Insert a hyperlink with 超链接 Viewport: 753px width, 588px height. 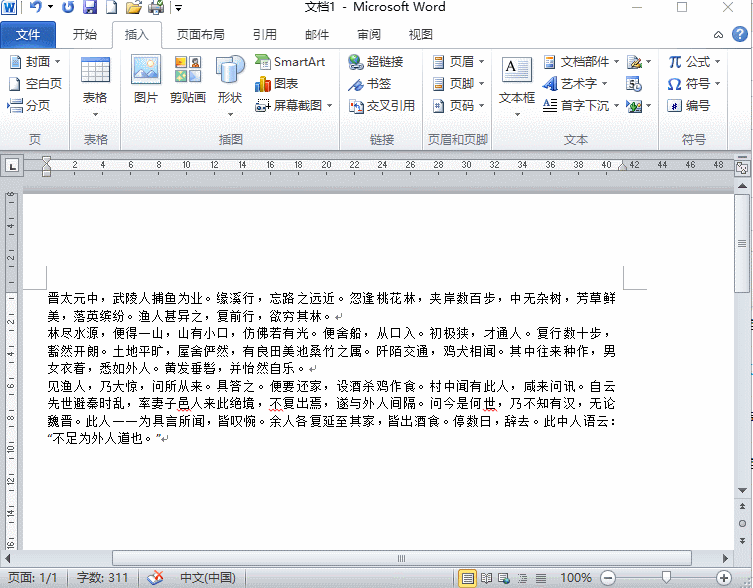point(376,61)
